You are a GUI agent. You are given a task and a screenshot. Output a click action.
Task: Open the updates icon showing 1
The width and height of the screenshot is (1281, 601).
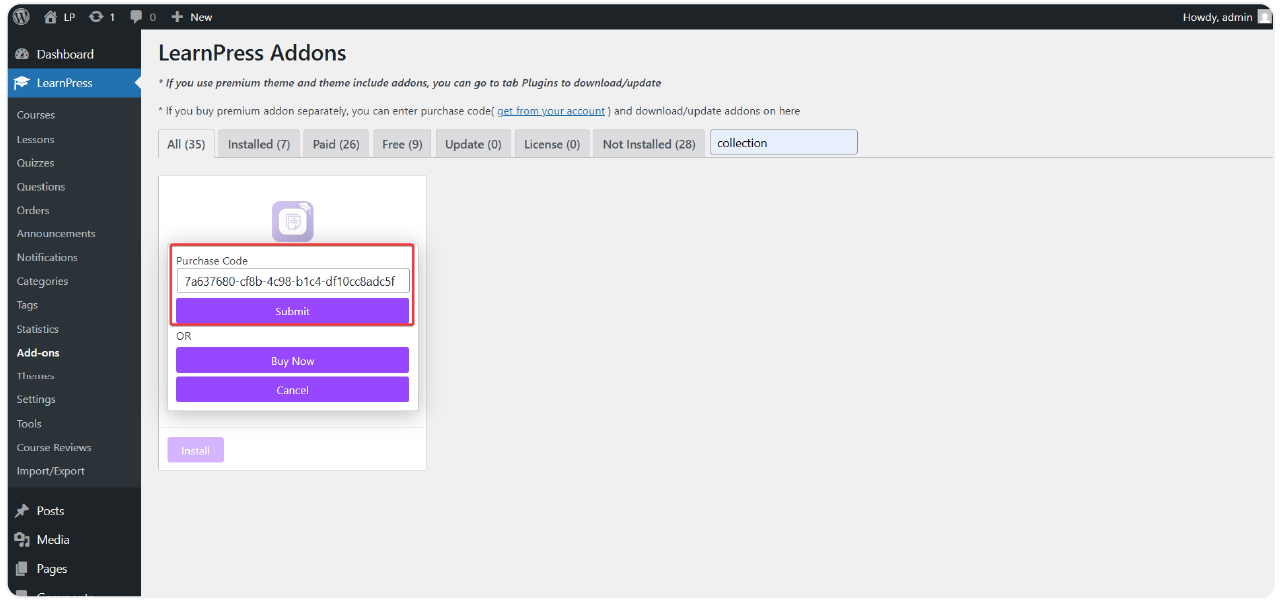click(96, 17)
